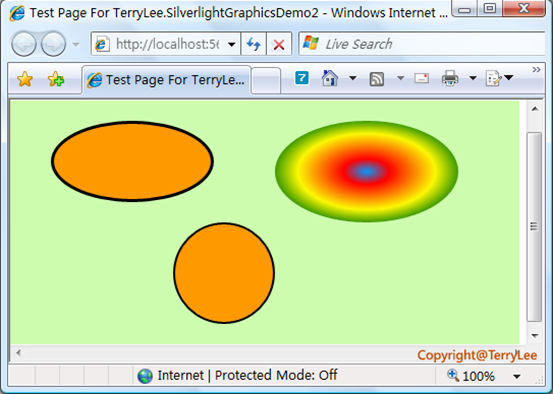Viewport: 553px width, 394px height.
Task: Click the Add to Favorites icon
Action: point(56,79)
